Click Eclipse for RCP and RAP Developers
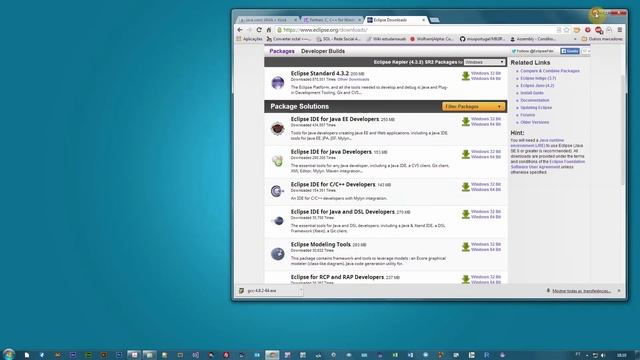The image size is (640, 360). coord(337,277)
